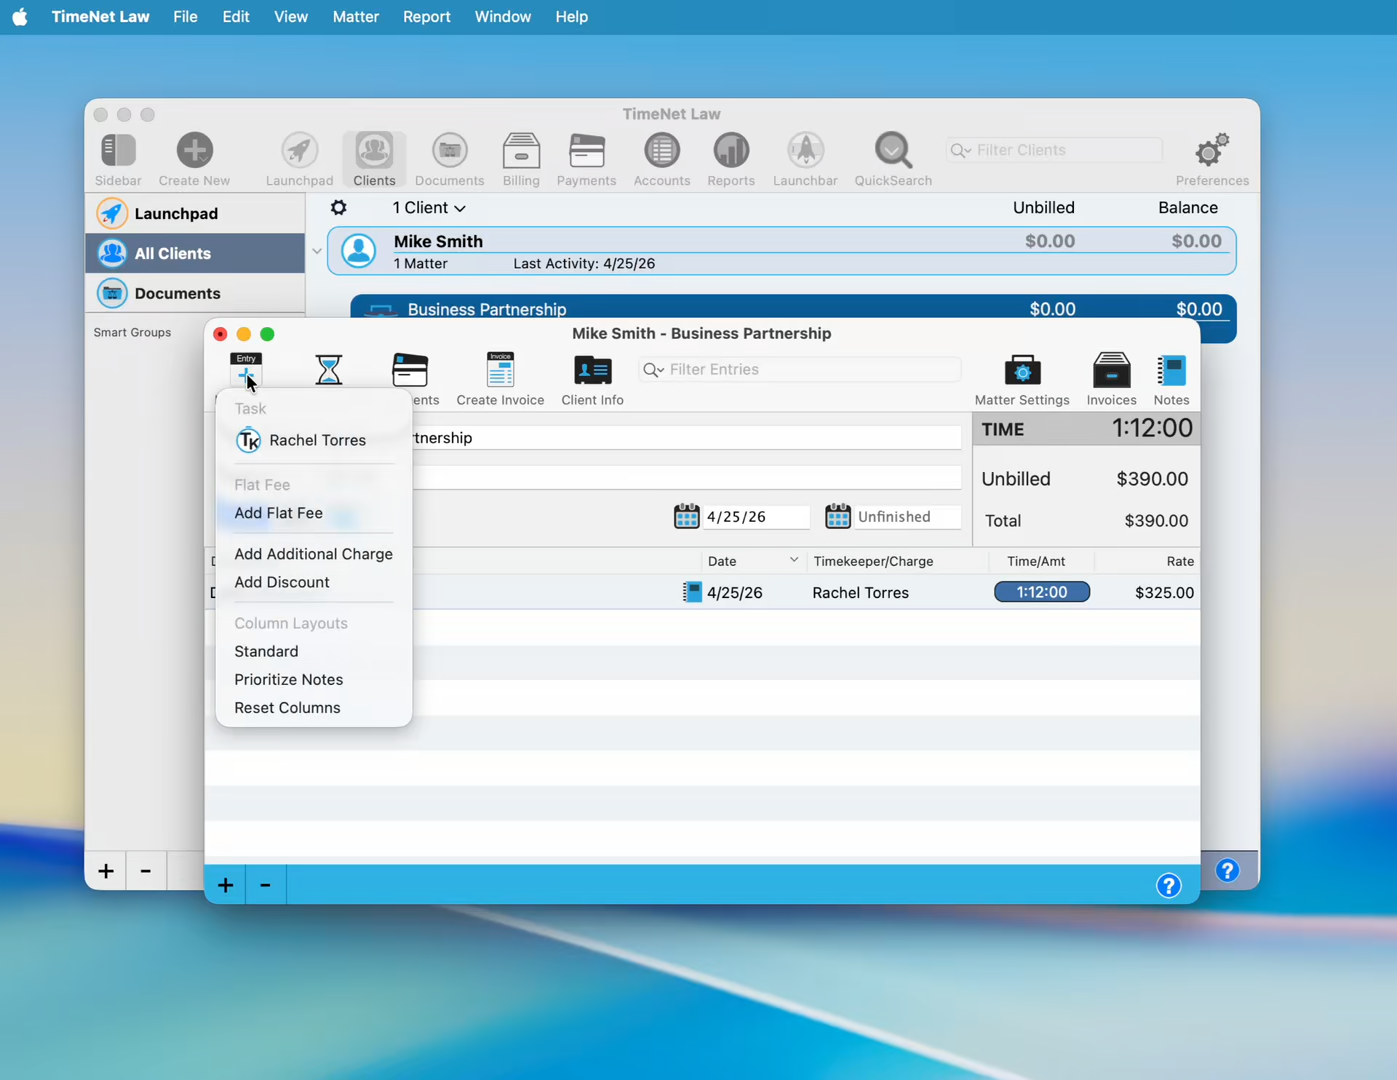Collapse the Mike Smith client row chevron
1397x1080 pixels.
click(317, 251)
